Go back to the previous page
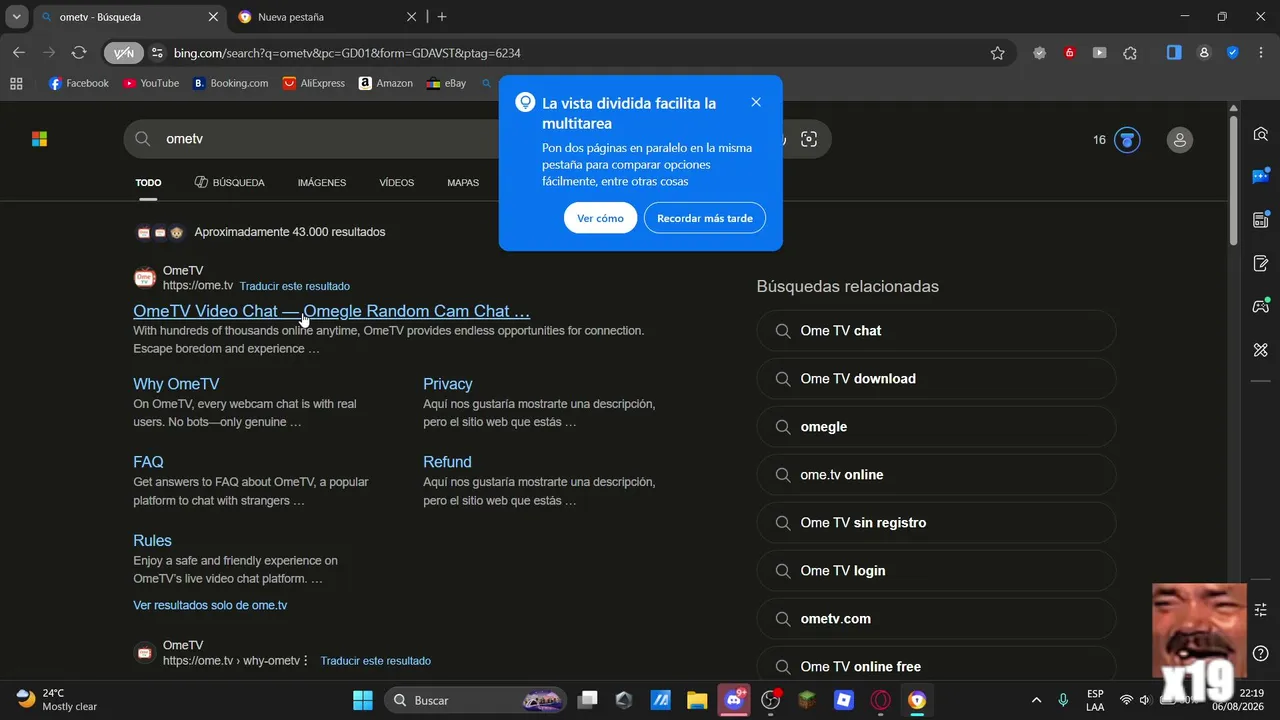Image resolution: width=1280 pixels, height=720 pixels. pos(19,53)
